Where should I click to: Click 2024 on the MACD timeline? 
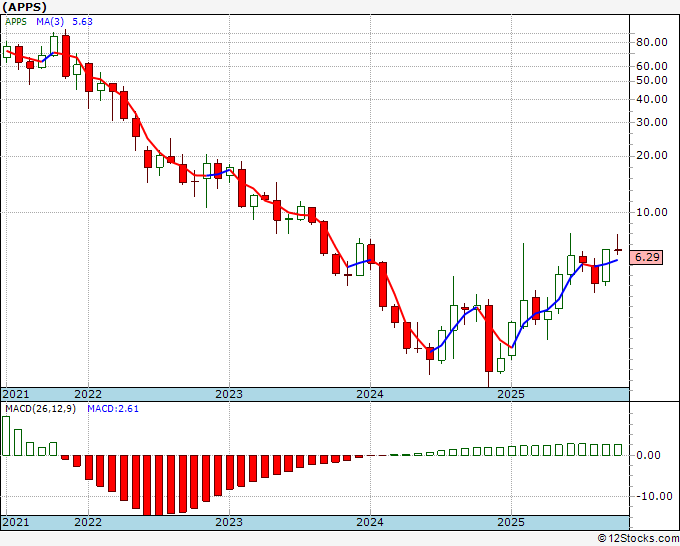pyautogui.click(x=370, y=522)
